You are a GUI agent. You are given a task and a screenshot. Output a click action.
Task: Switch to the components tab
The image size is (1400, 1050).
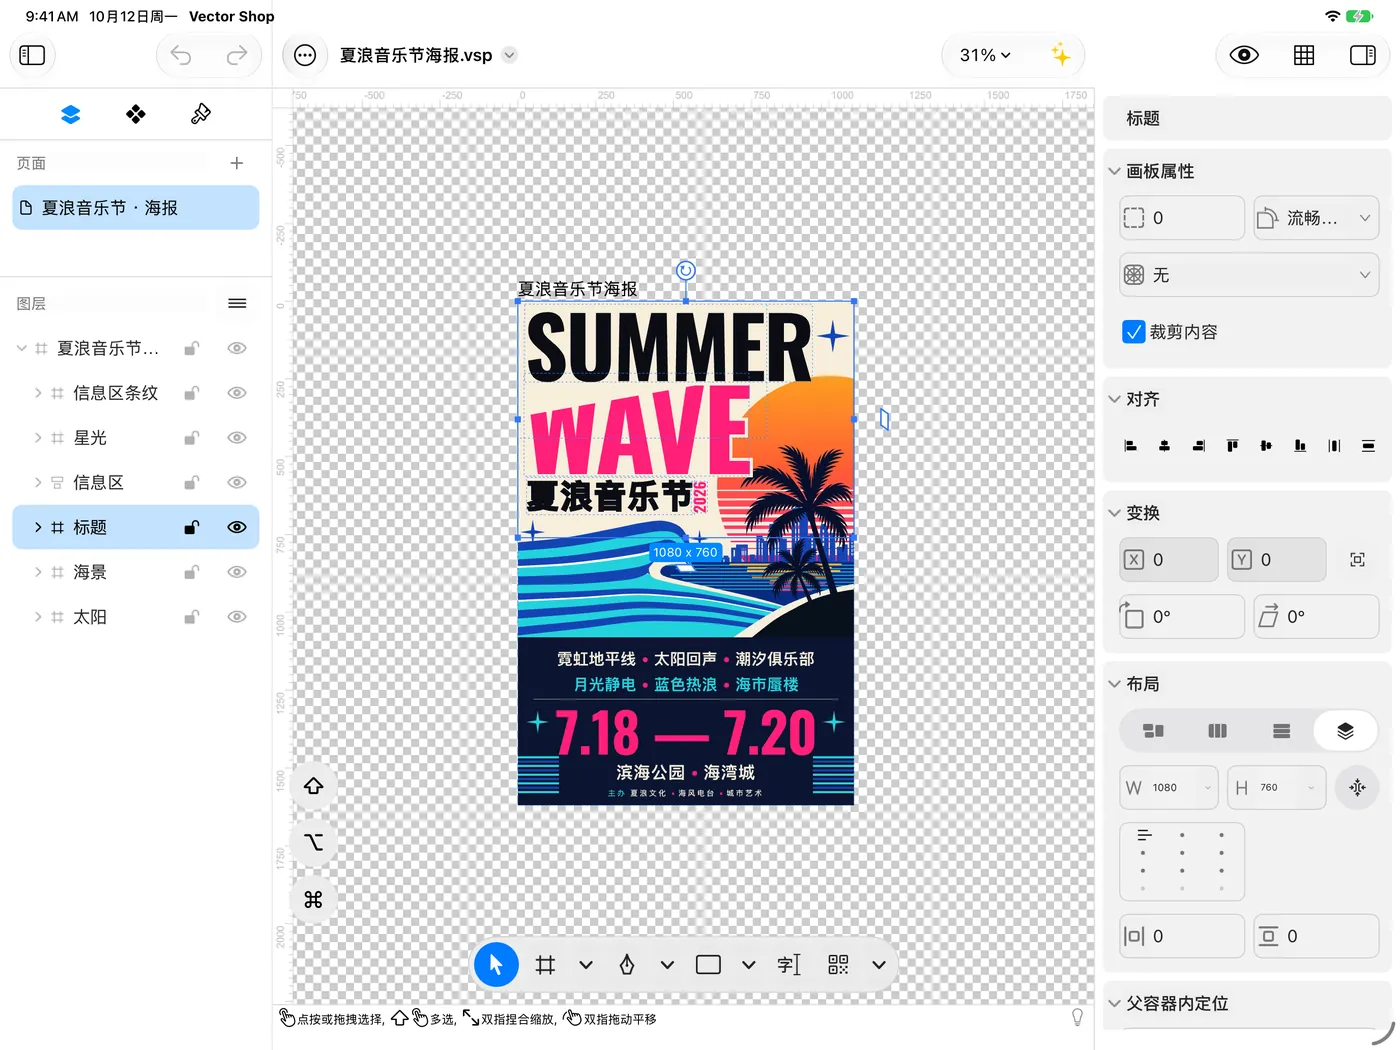coord(136,115)
